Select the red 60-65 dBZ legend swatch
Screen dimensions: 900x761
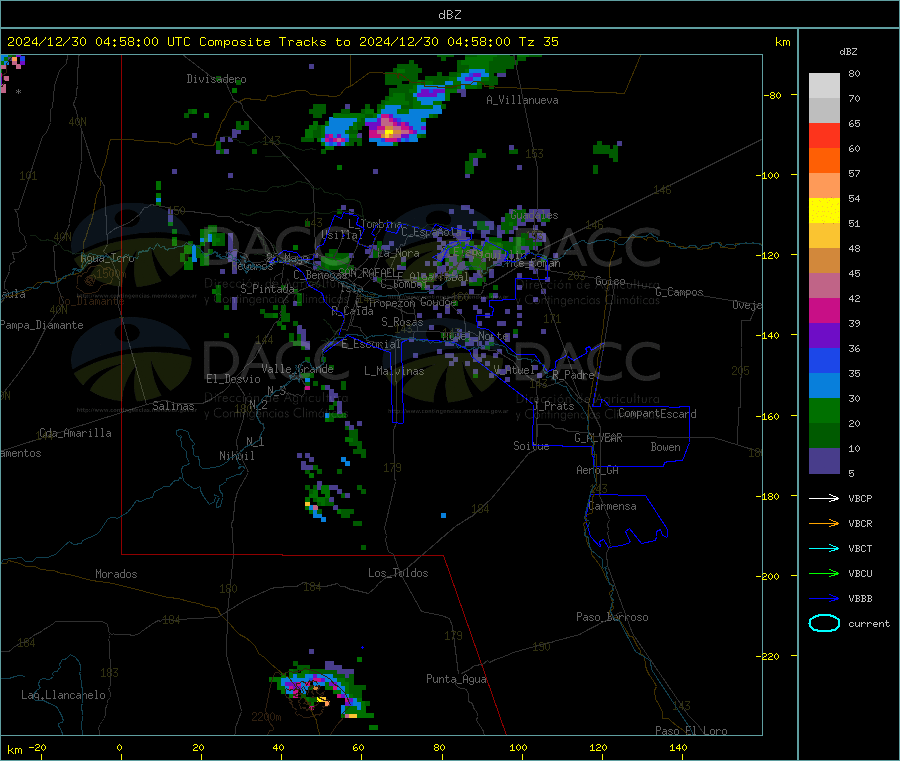click(x=824, y=135)
